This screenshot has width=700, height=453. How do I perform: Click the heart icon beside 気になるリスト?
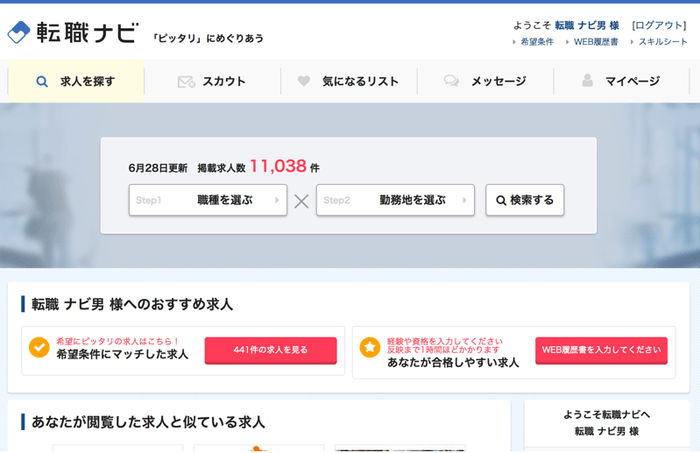[x=304, y=81]
